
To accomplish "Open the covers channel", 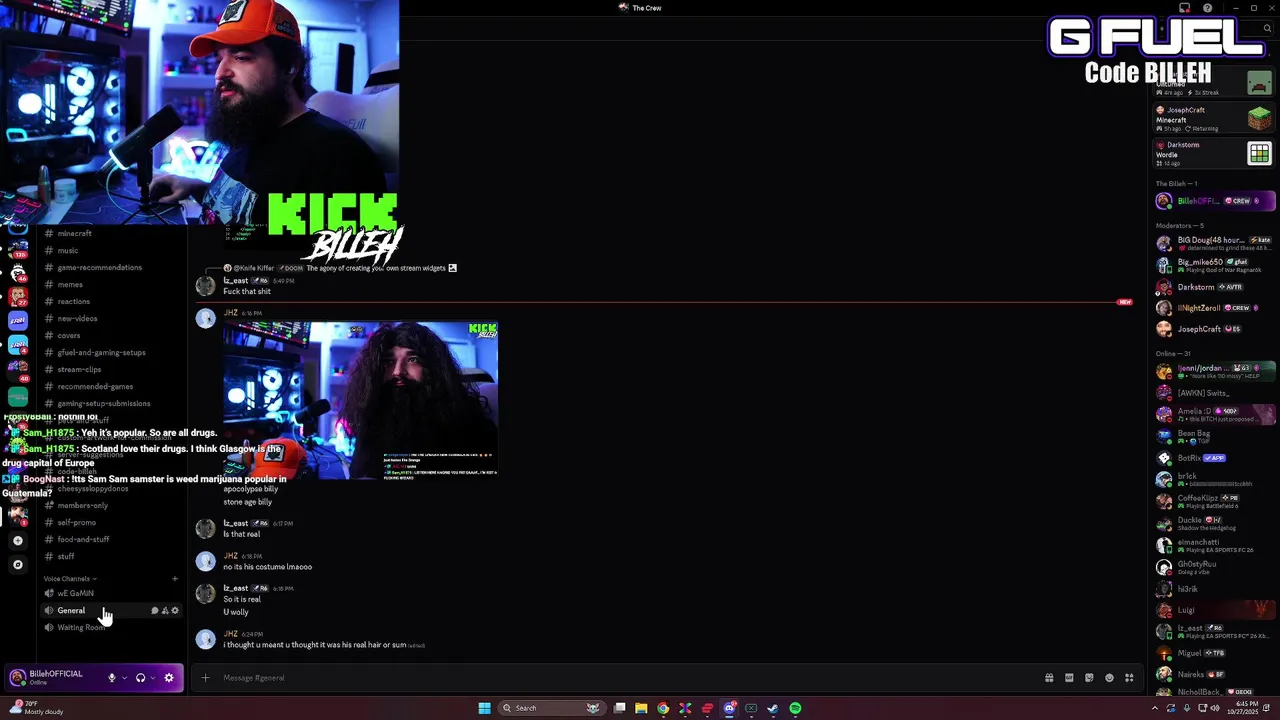I will click(x=110, y=335).
